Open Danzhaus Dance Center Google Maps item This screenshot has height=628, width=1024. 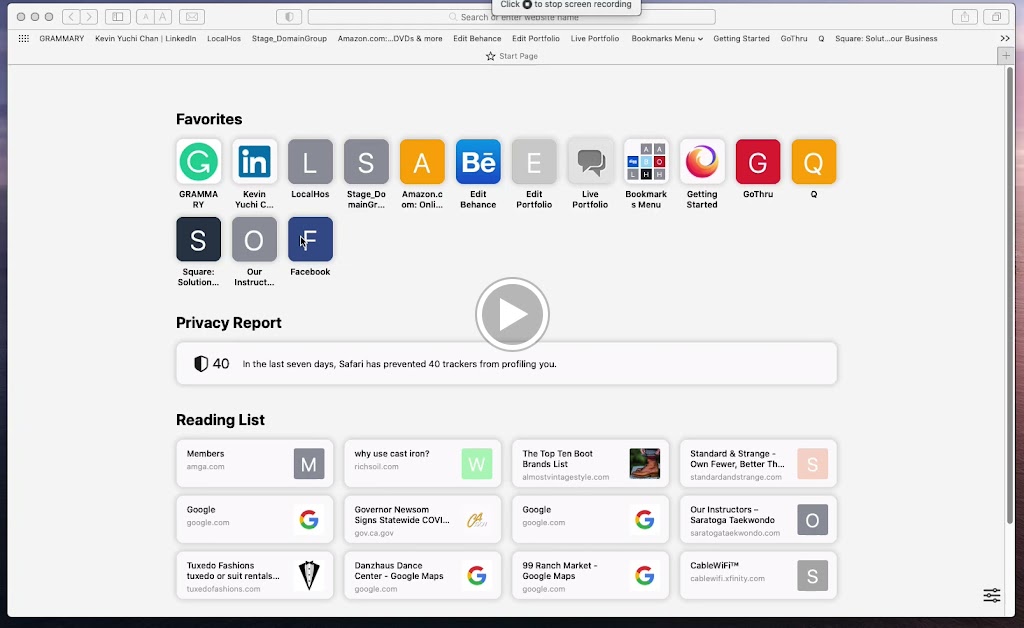coord(423,575)
